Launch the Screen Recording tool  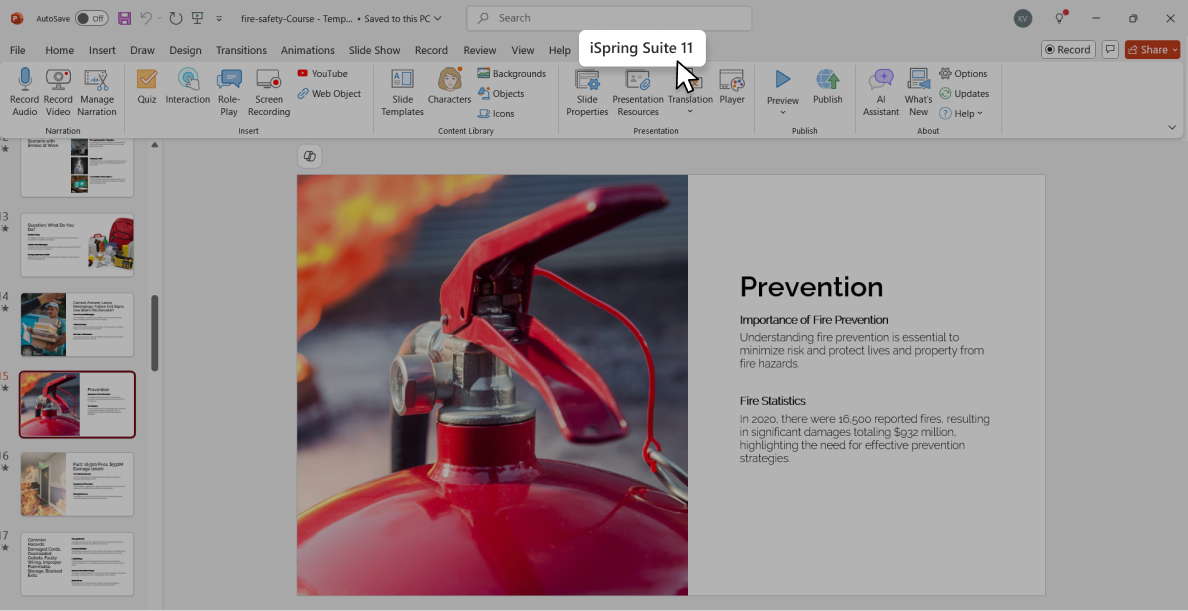point(268,80)
